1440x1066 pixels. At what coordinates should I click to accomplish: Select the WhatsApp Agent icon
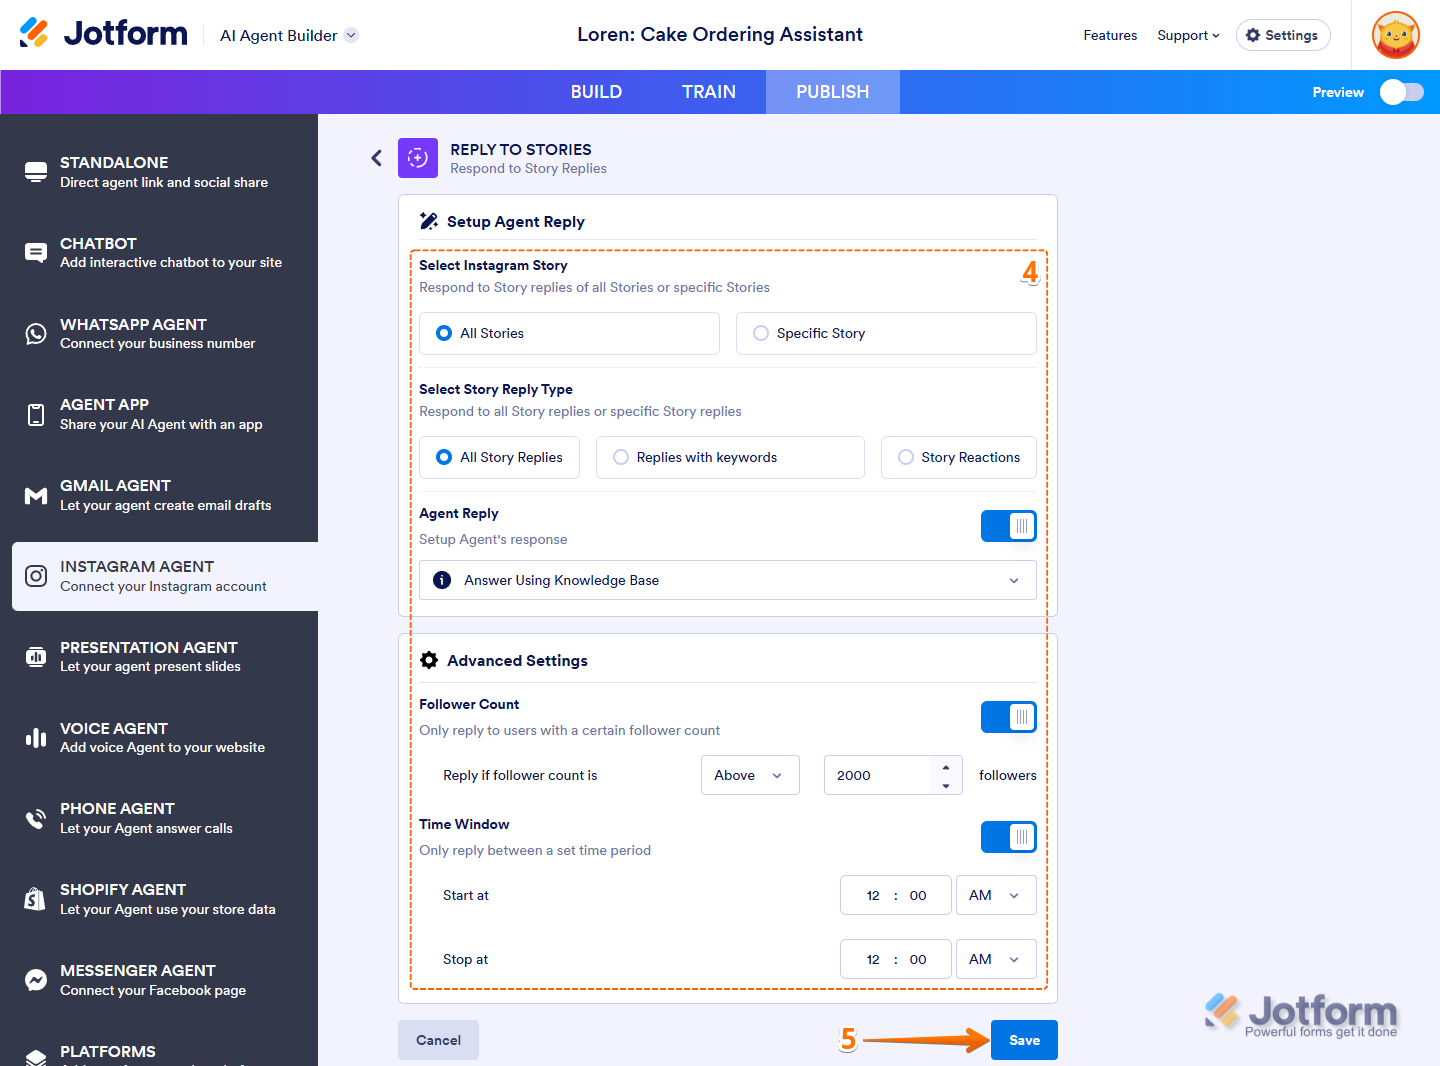coord(36,334)
